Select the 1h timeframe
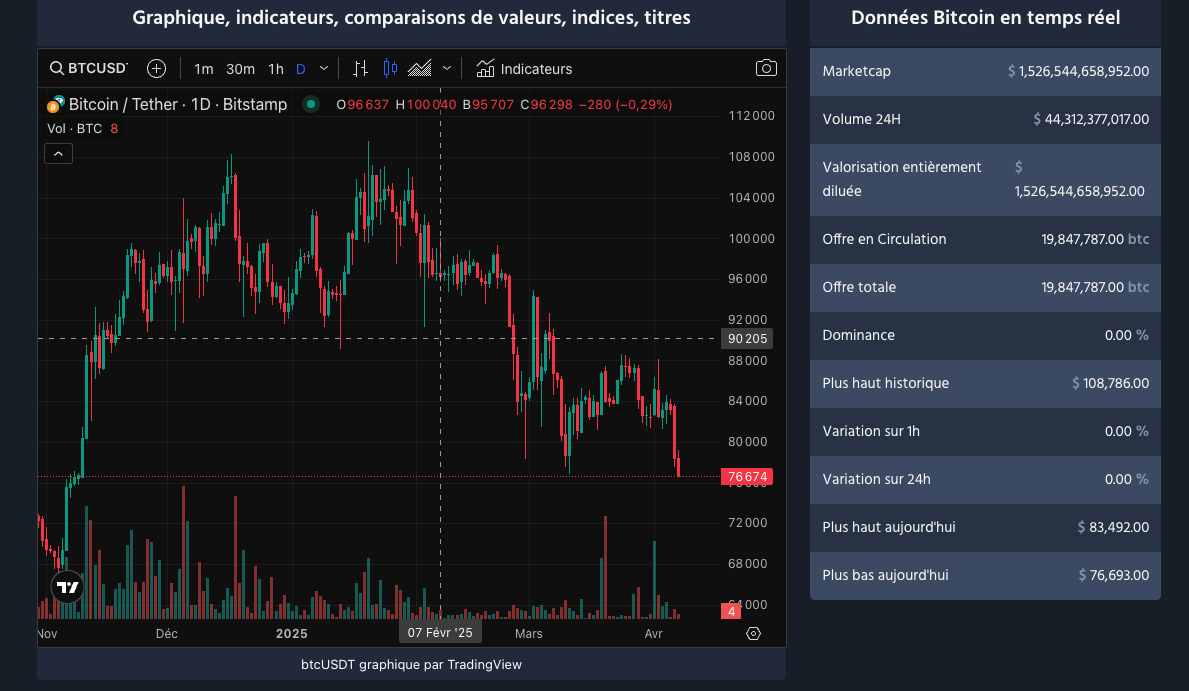The height and width of the screenshot is (691, 1189). coord(276,69)
